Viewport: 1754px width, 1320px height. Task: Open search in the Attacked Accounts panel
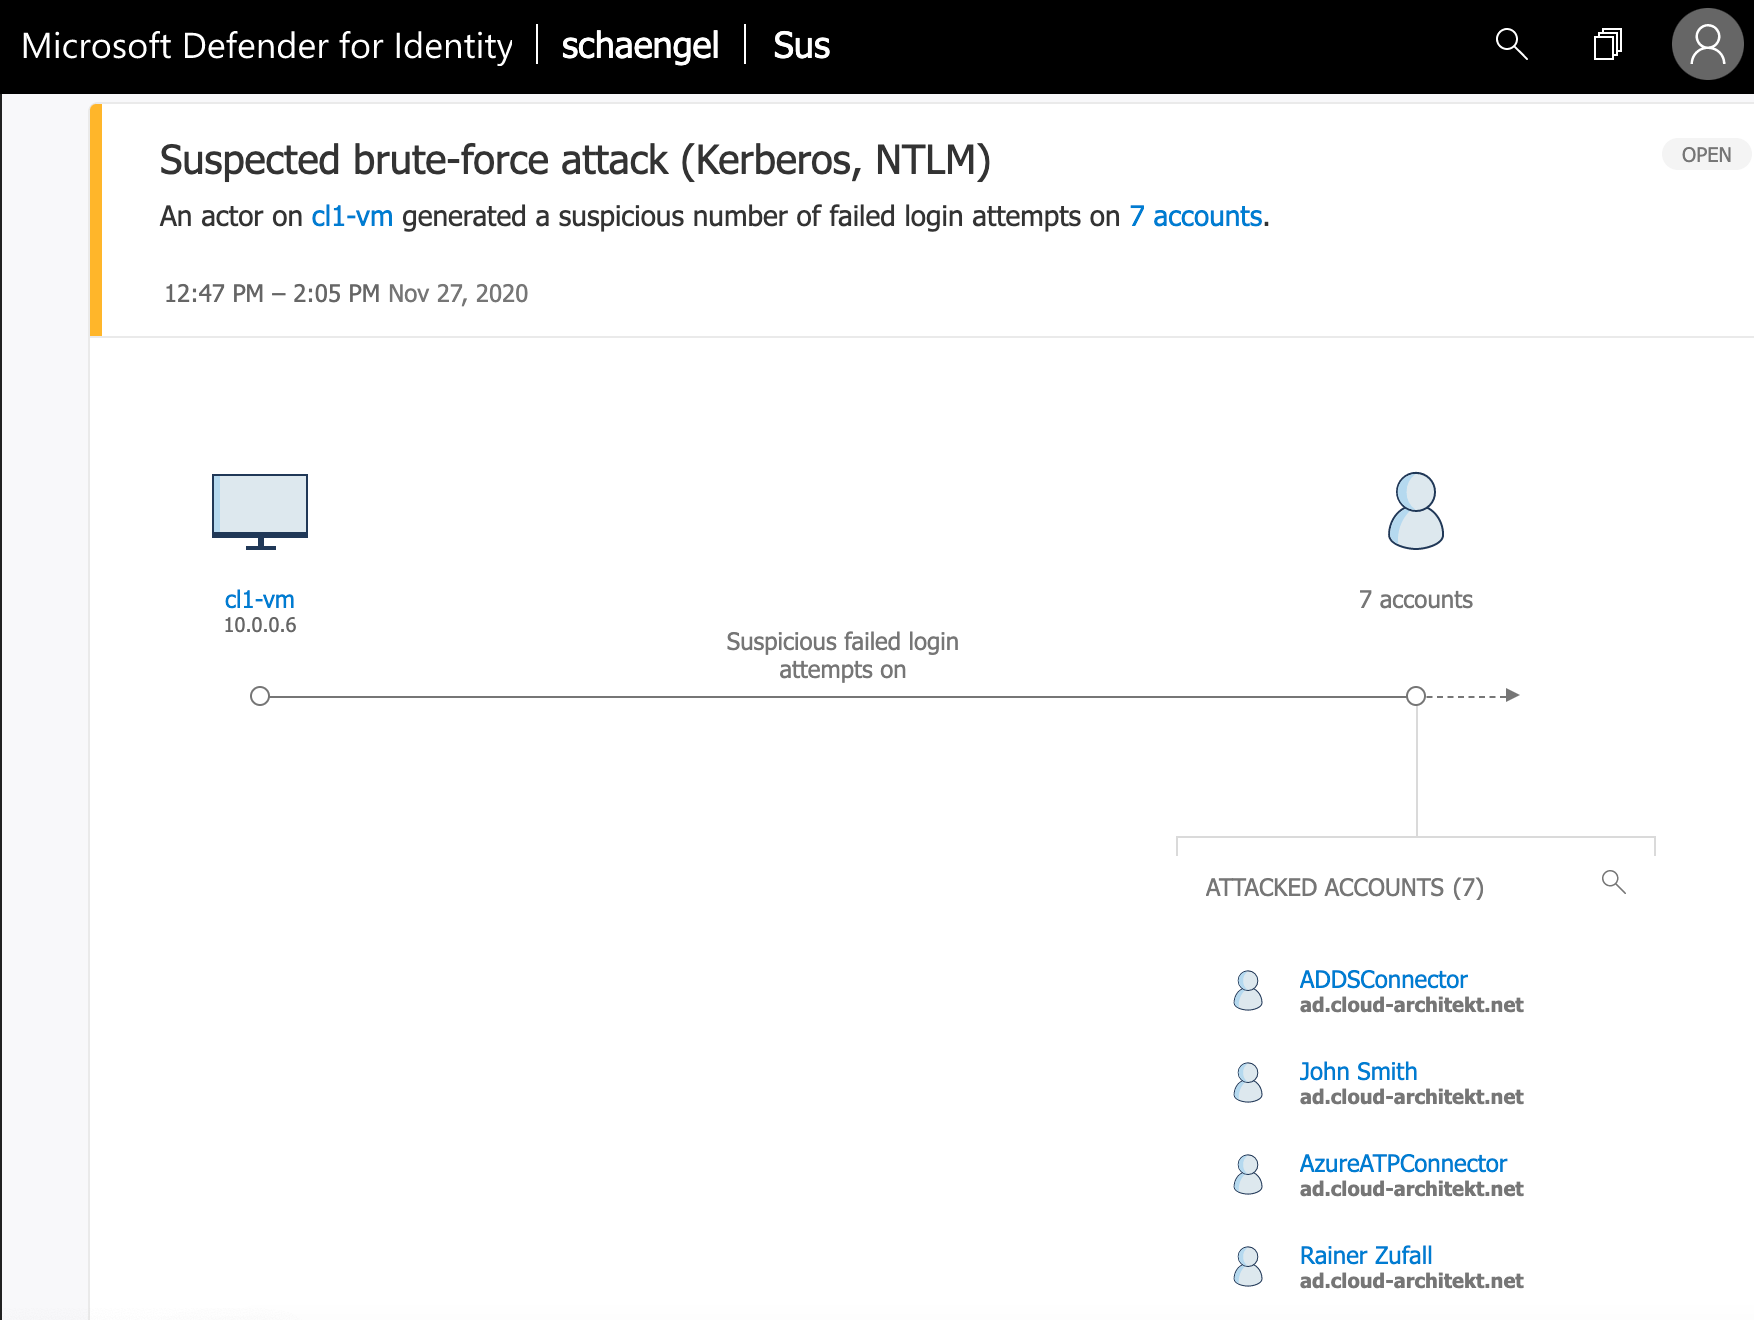[x=1614, y=881]
